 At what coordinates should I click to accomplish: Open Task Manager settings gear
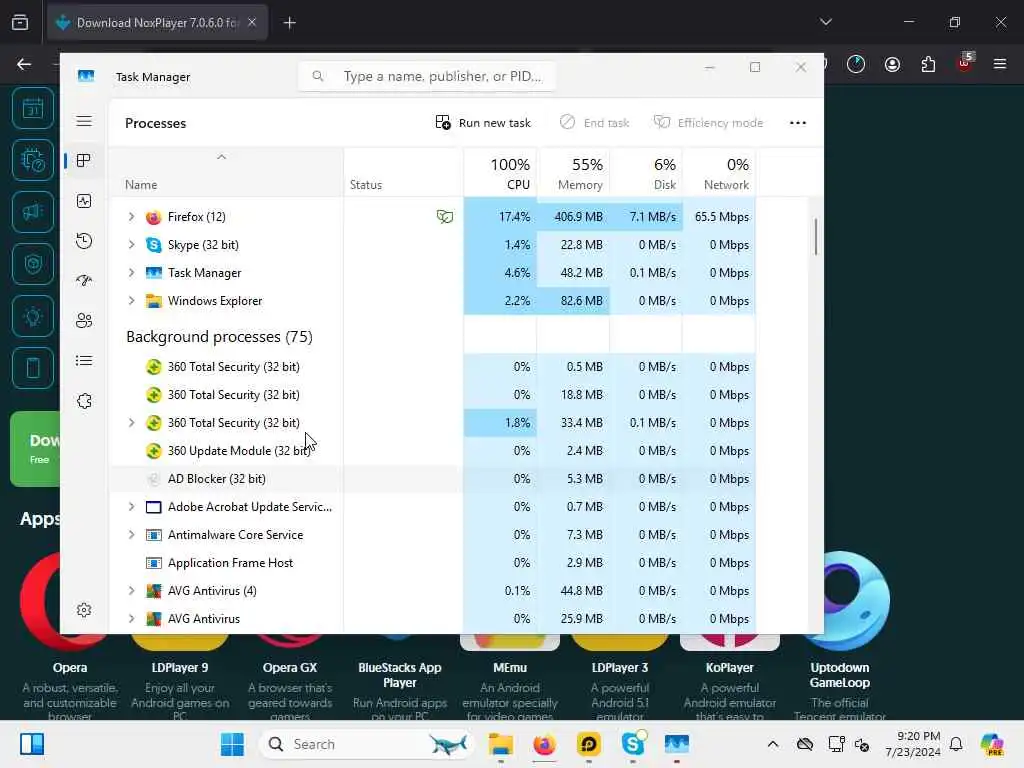coord(84,610)
